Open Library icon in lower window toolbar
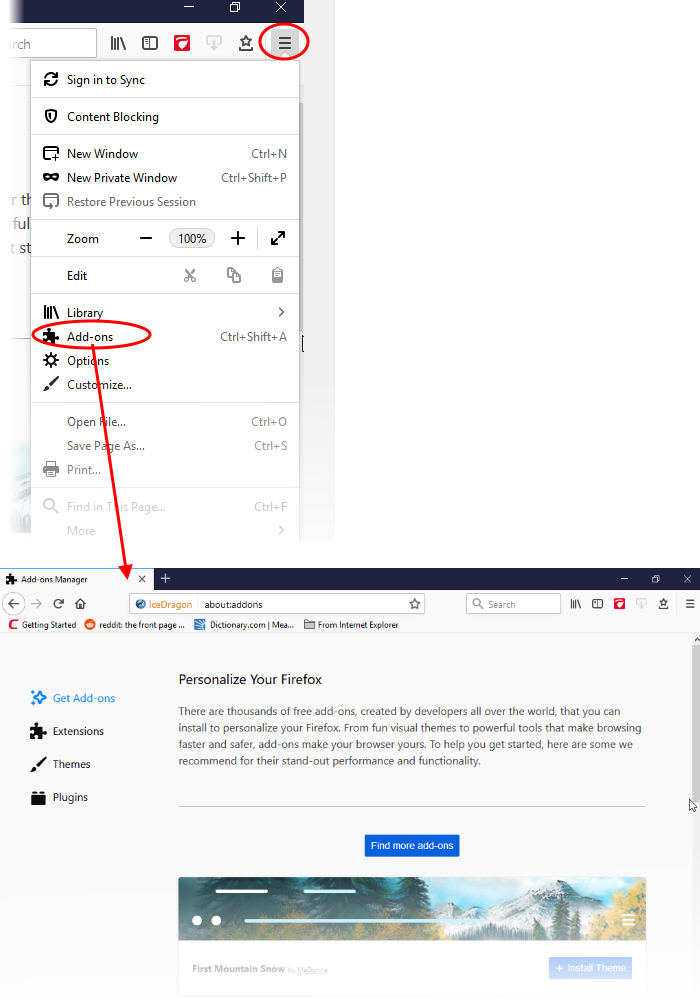The height and width of the screenshot is (998, 700). pos(576,604)
